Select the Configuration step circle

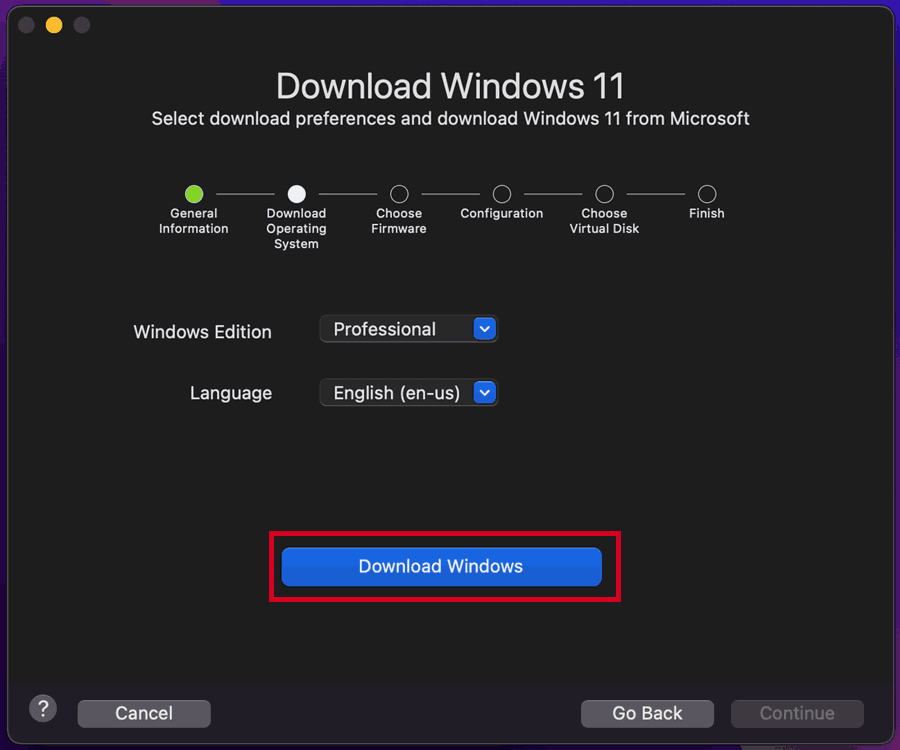coord(502,194)
